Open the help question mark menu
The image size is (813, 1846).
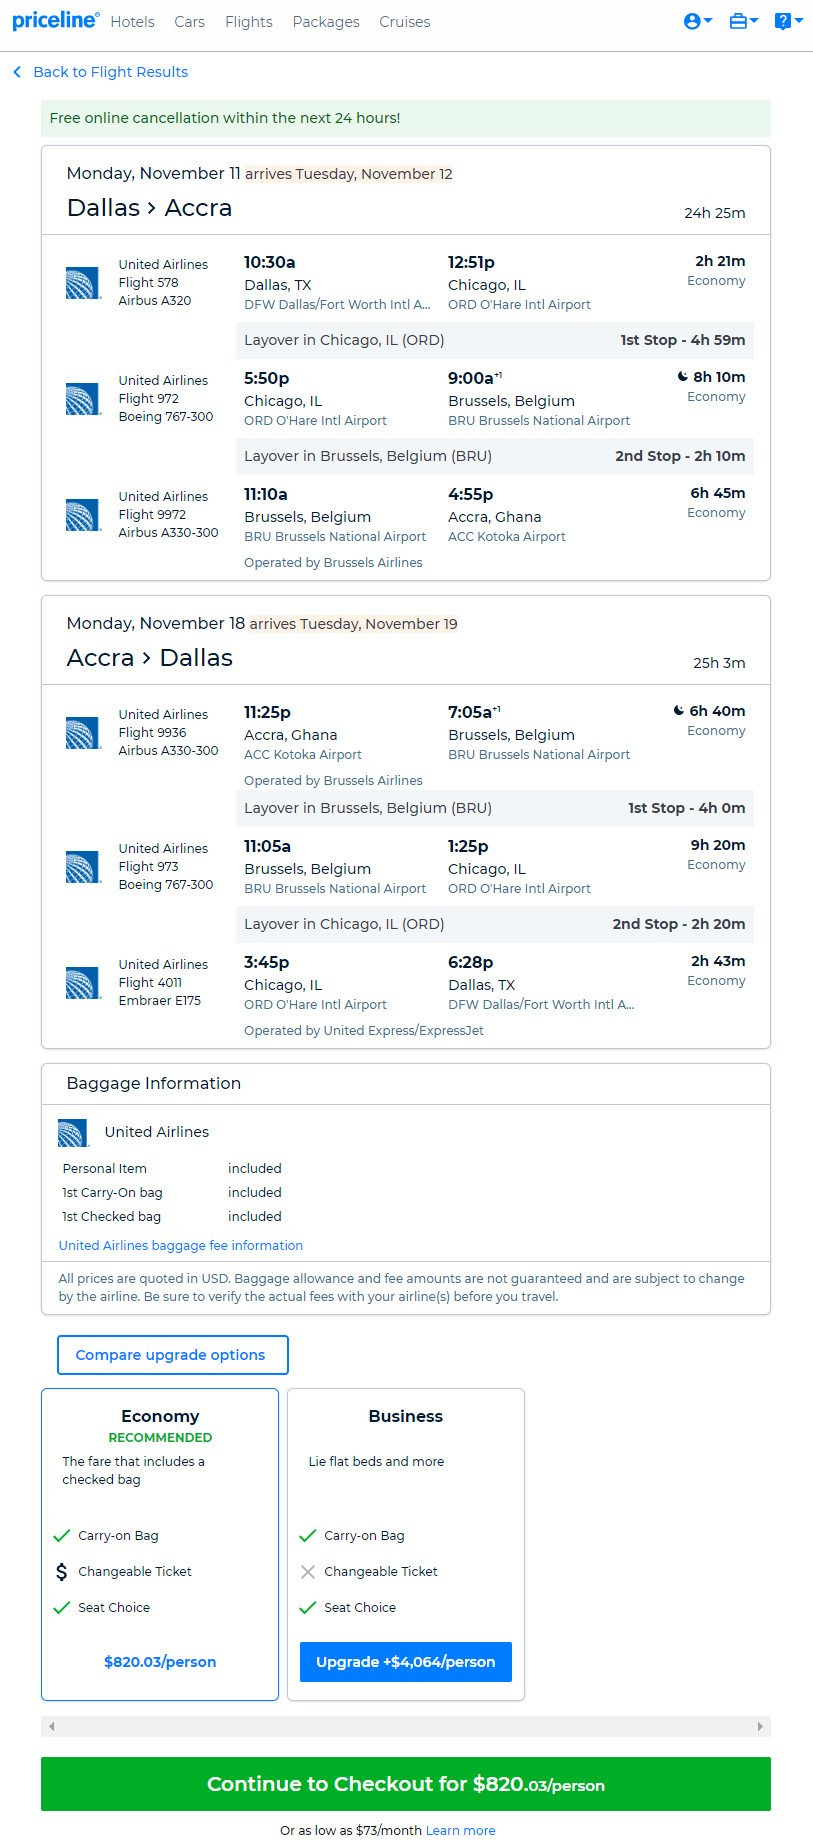789,21
